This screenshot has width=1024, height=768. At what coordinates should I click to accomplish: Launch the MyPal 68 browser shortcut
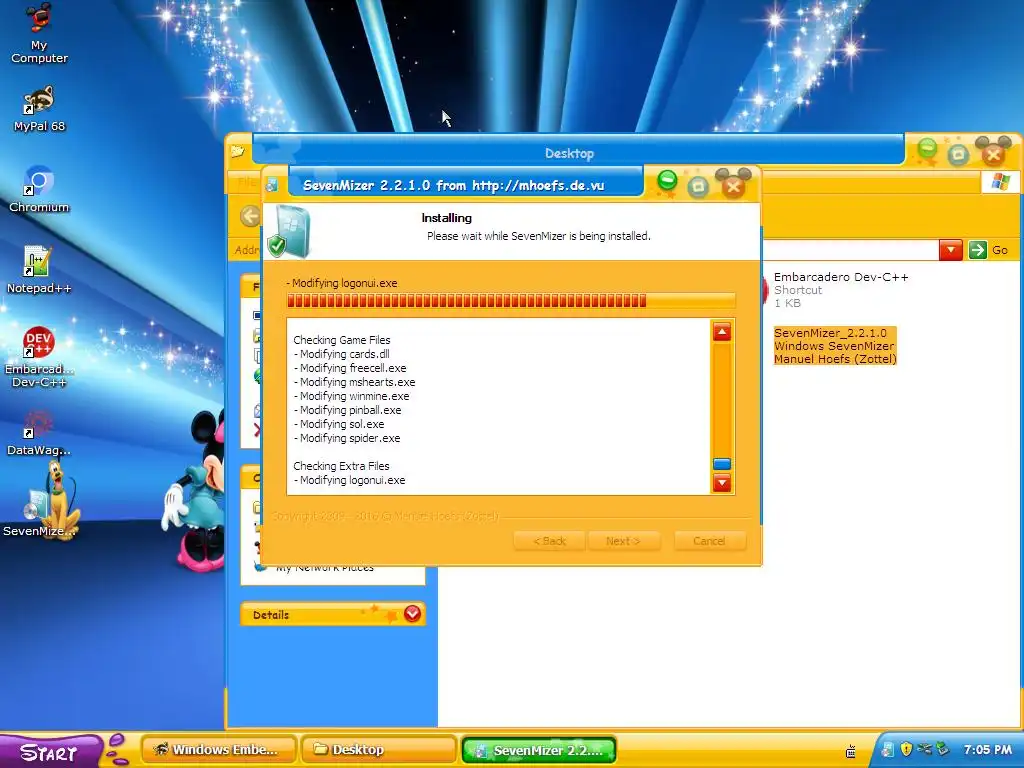(x=39, y=108)
